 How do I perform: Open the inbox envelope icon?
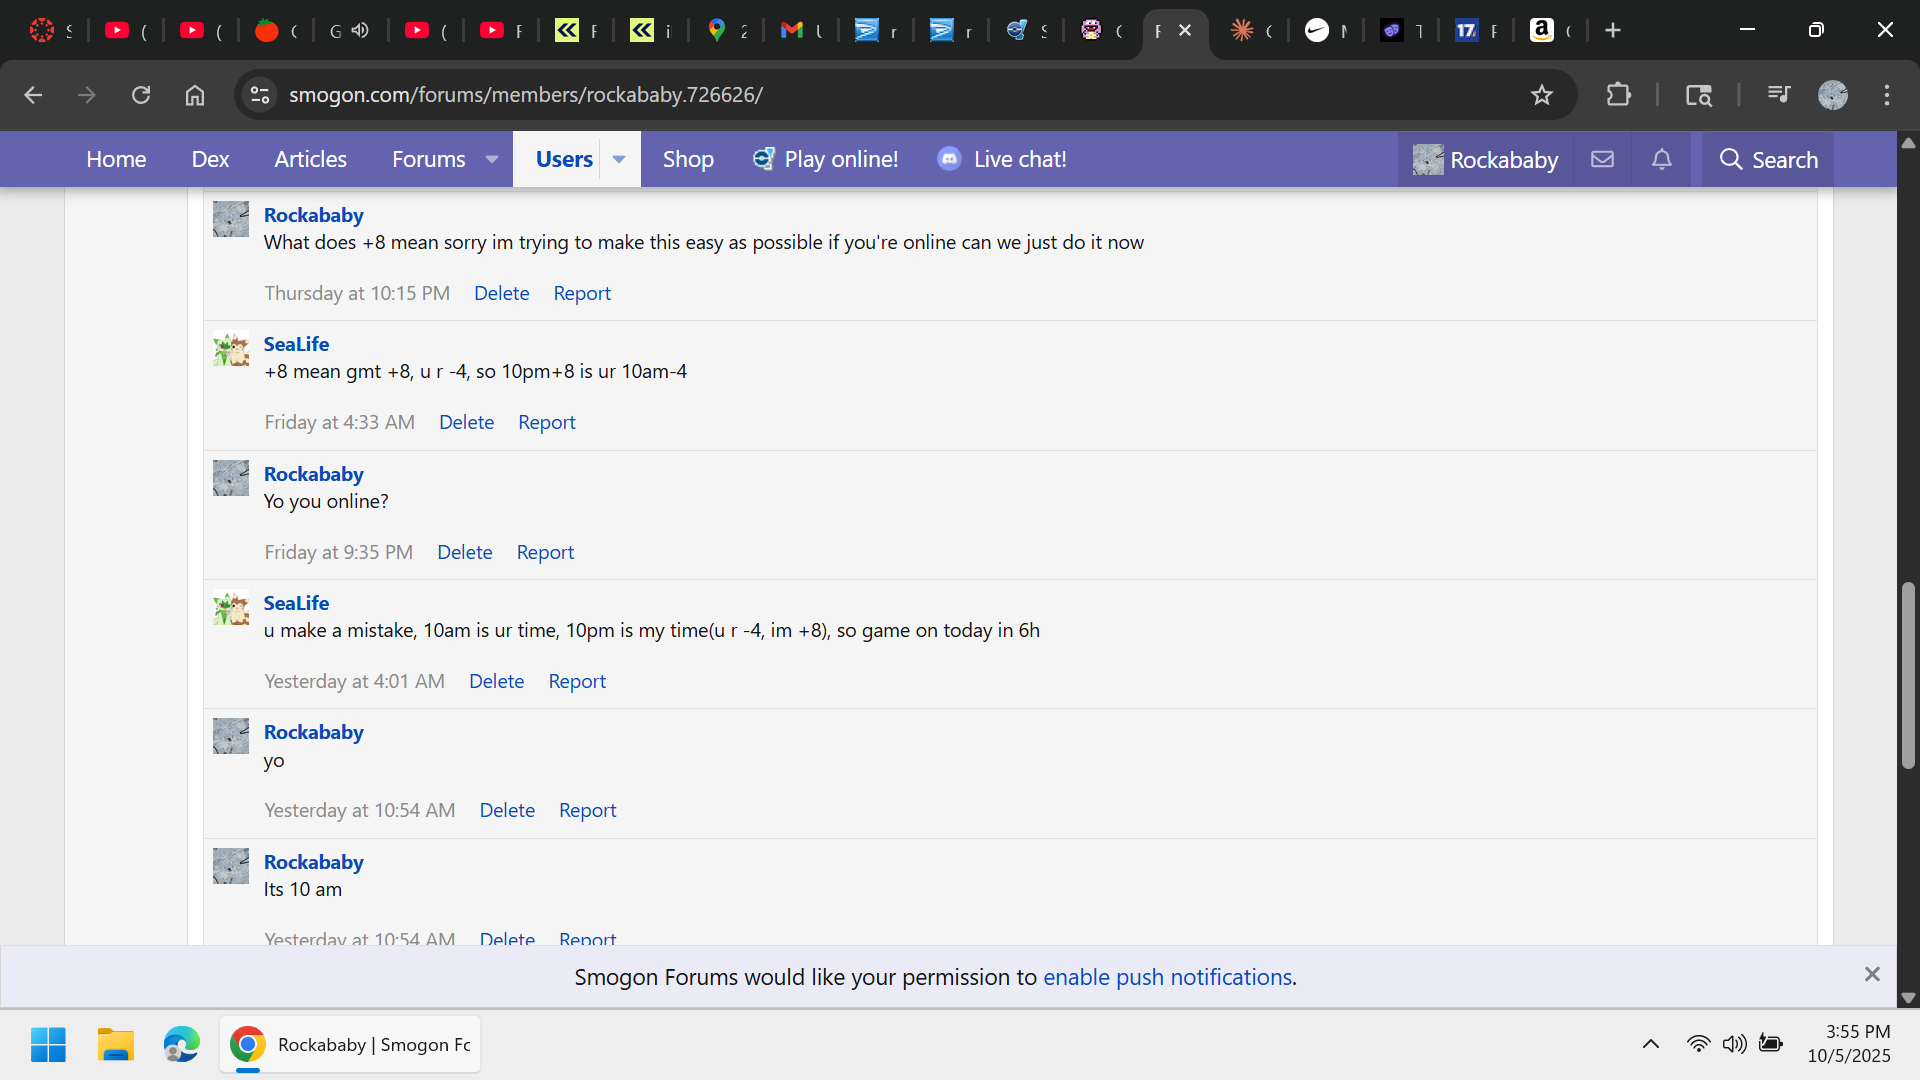pyautogui.click(x=1602, y=159)
